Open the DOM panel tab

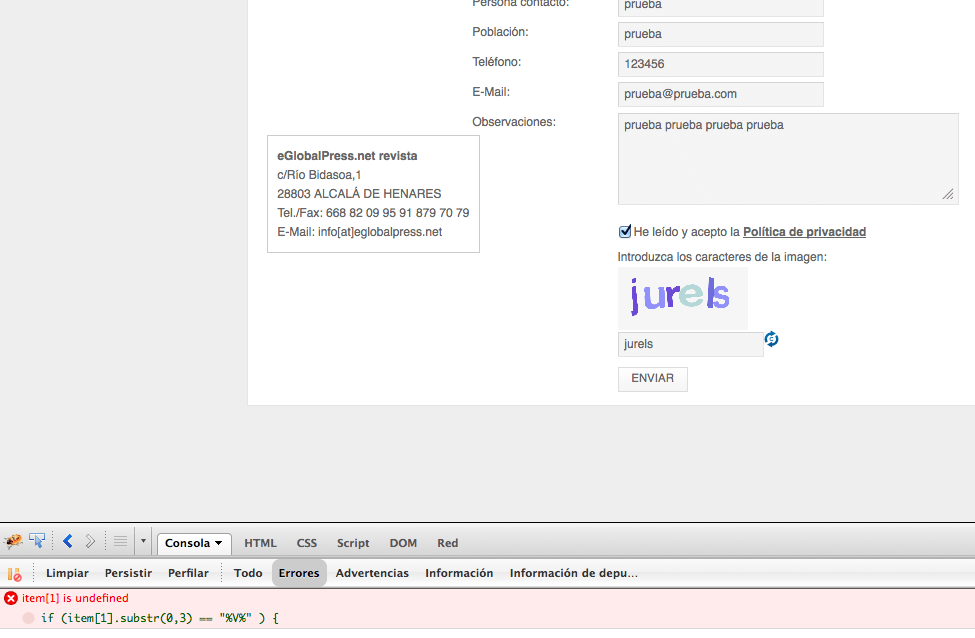[x=403, y=543]
